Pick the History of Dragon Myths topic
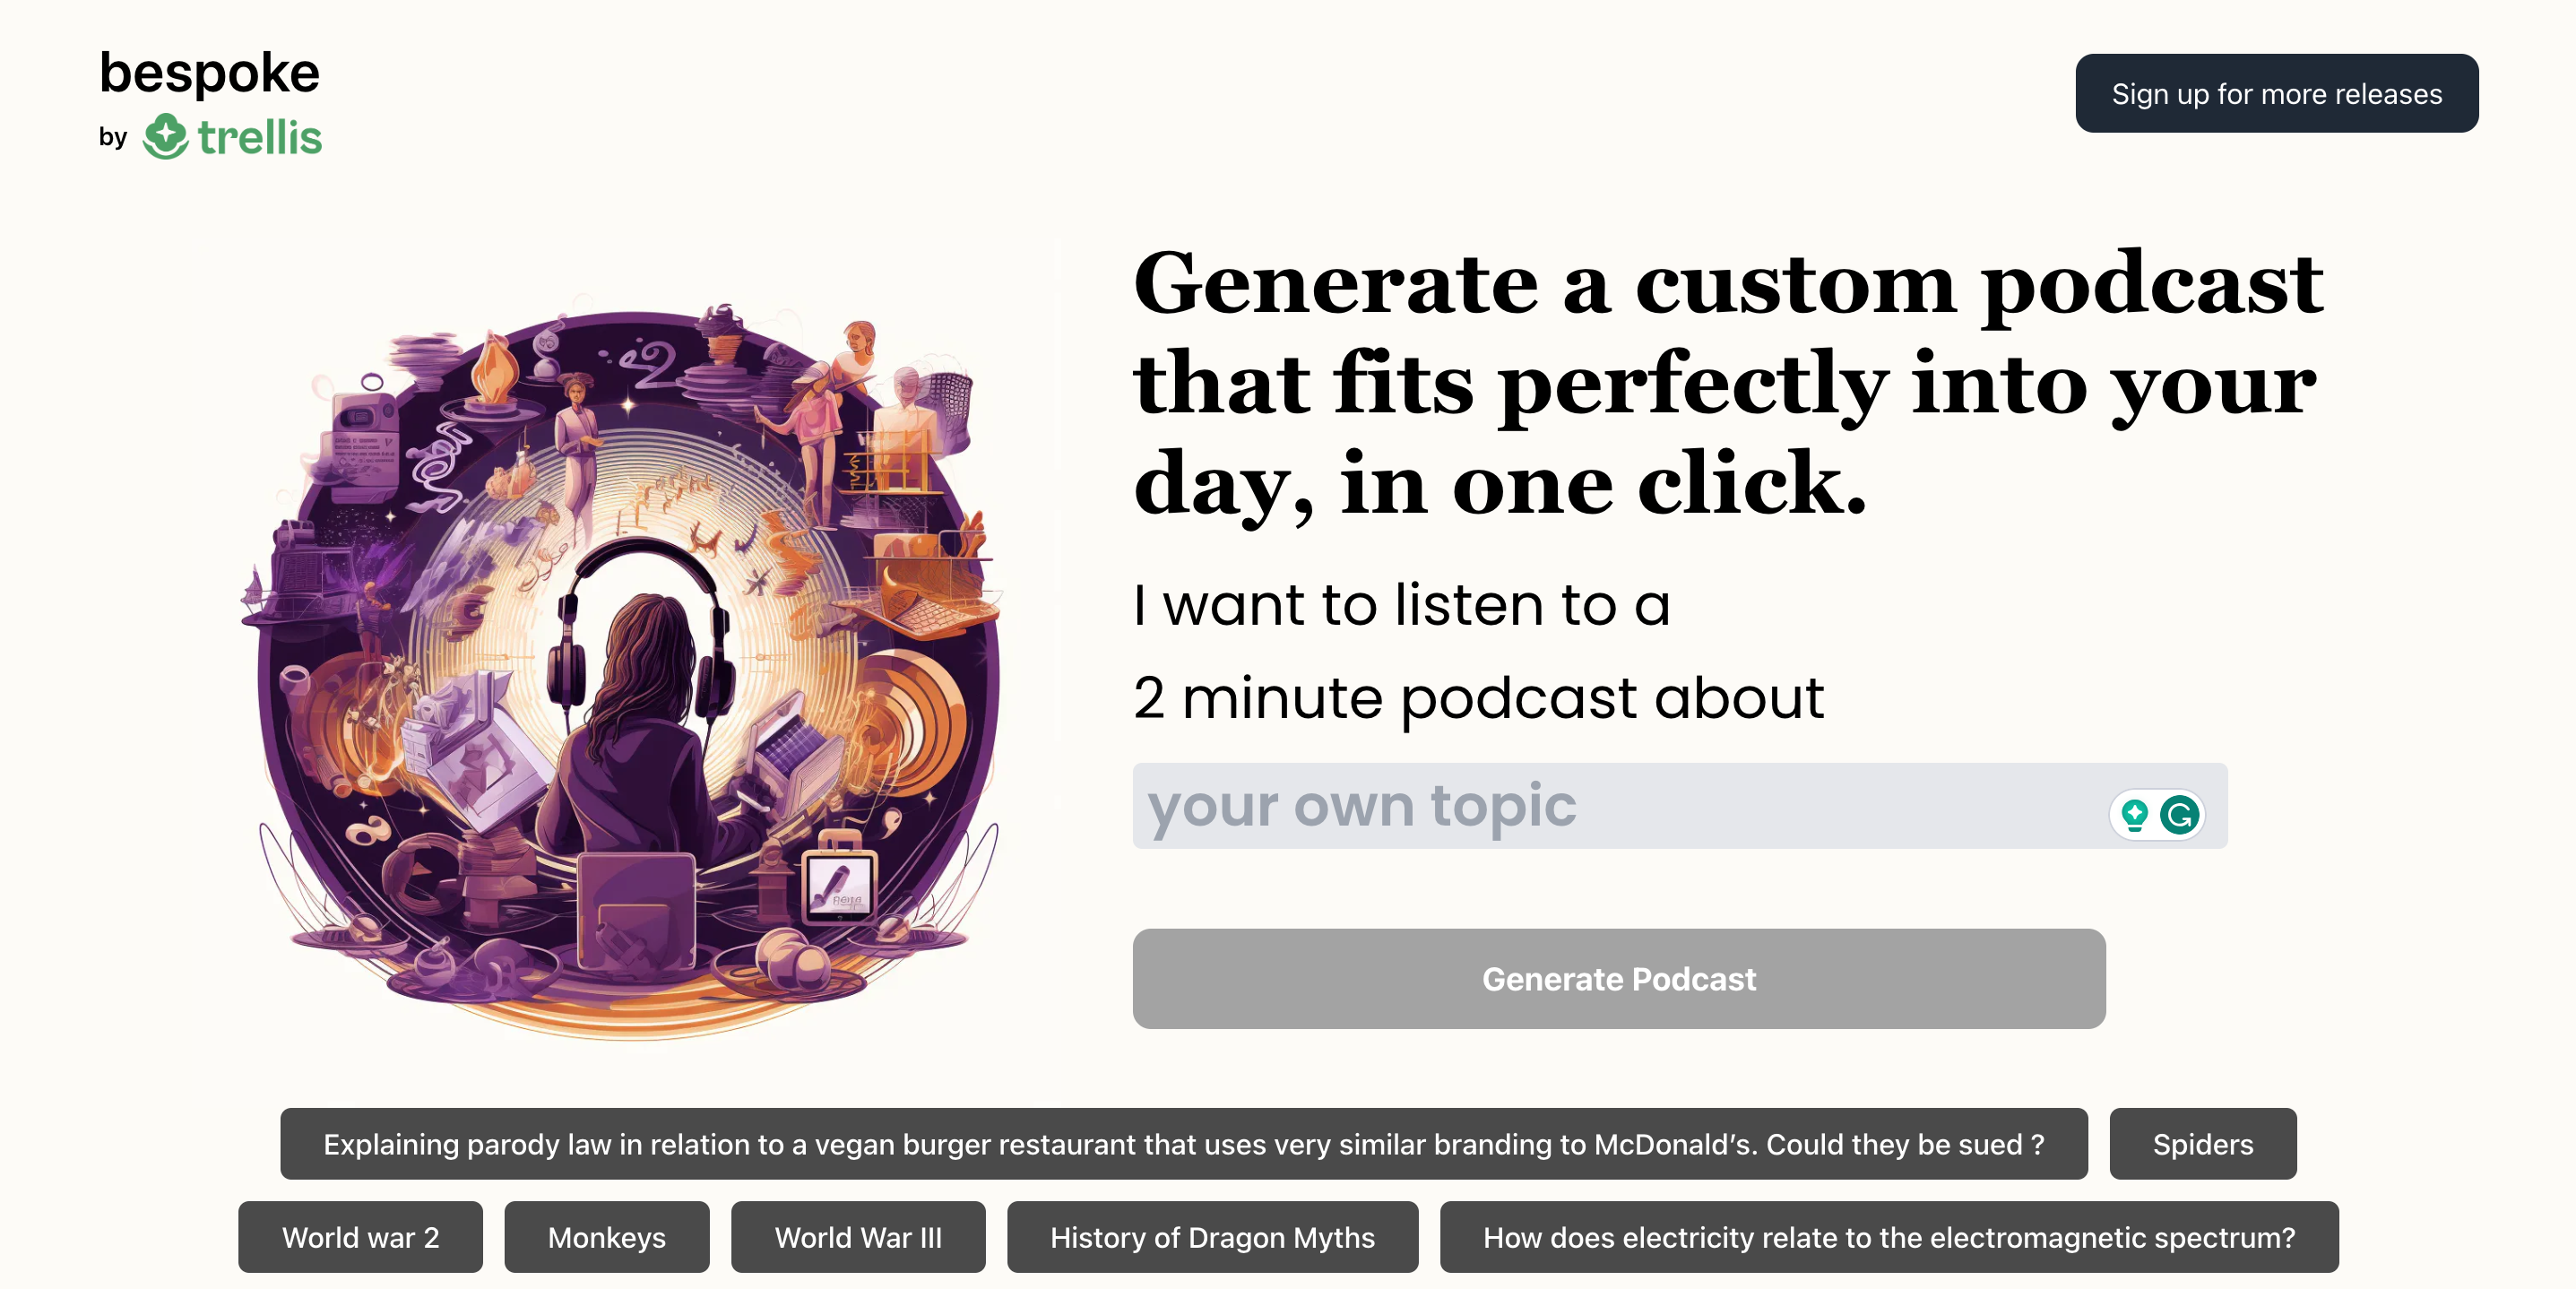Viewport: 2576px width, 1289px height. point(1211,1236)
